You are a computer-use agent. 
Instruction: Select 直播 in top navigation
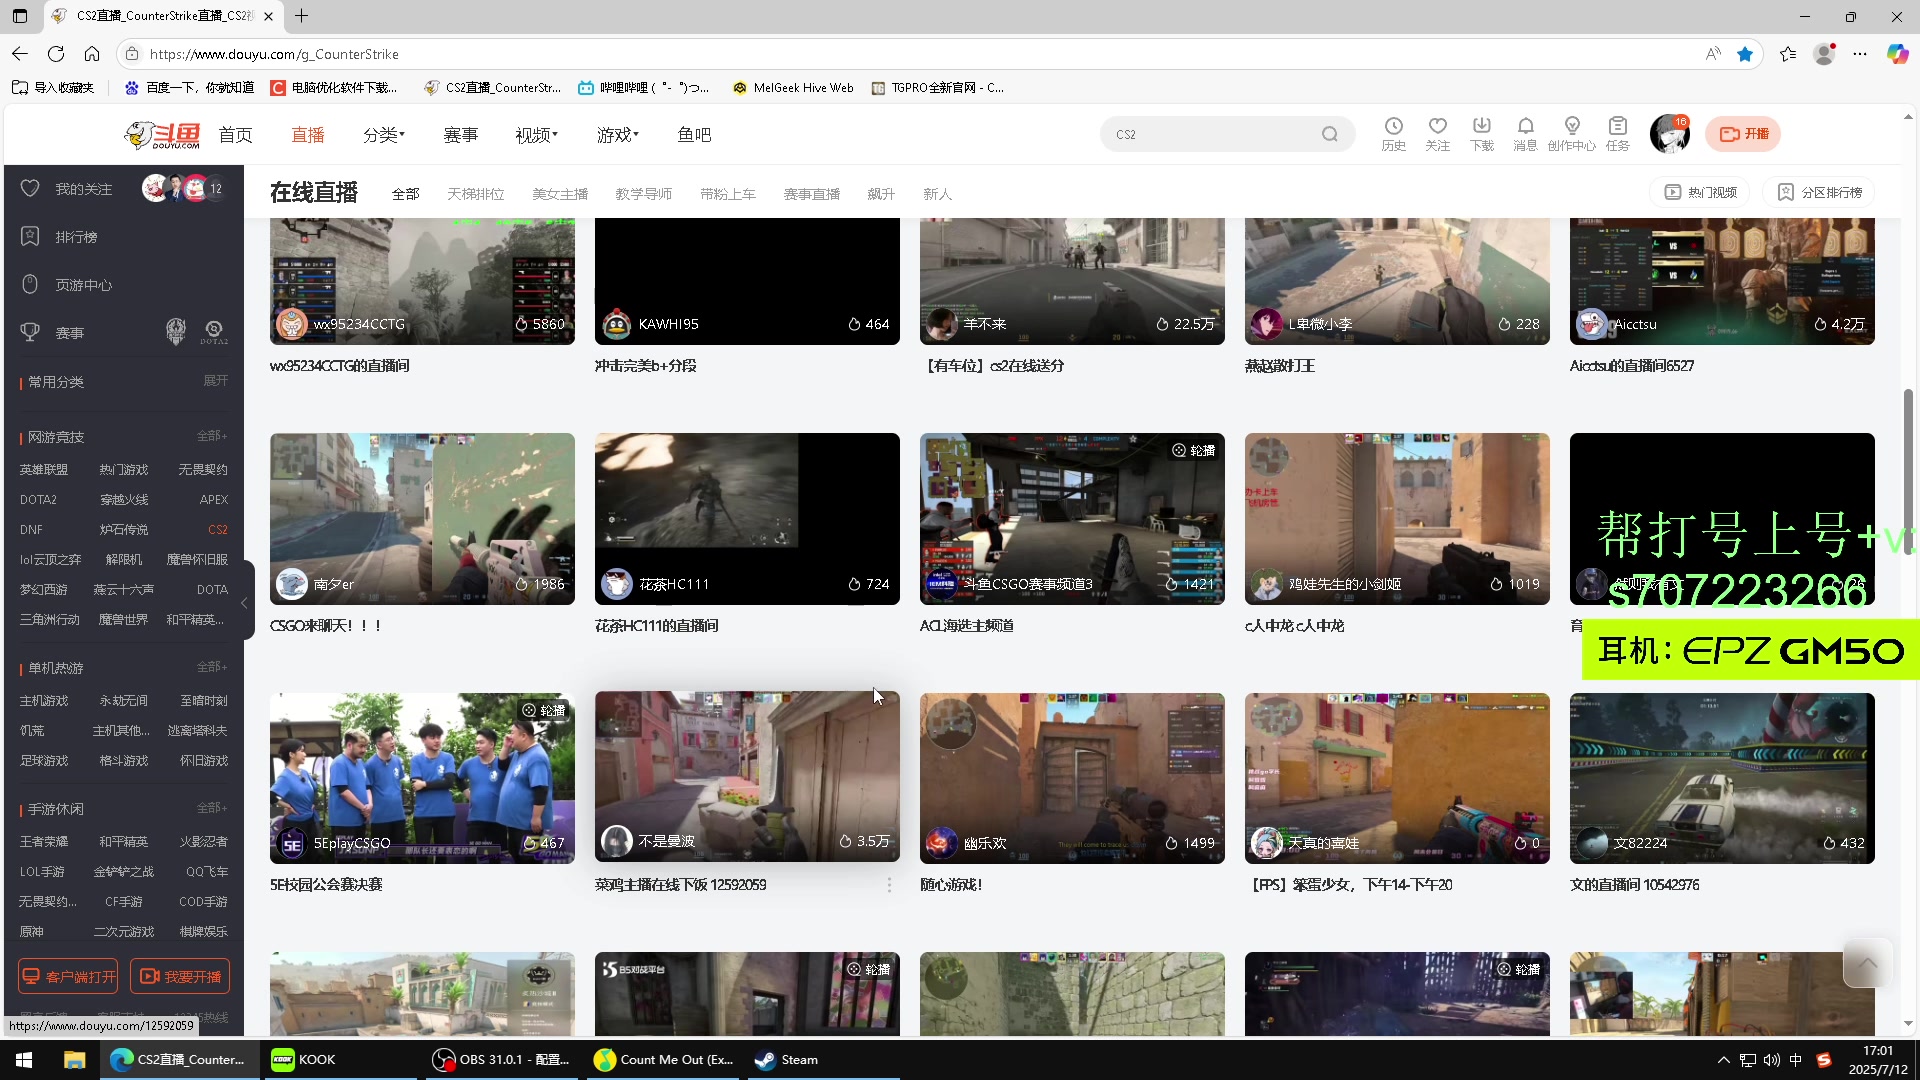click(308, 135)
